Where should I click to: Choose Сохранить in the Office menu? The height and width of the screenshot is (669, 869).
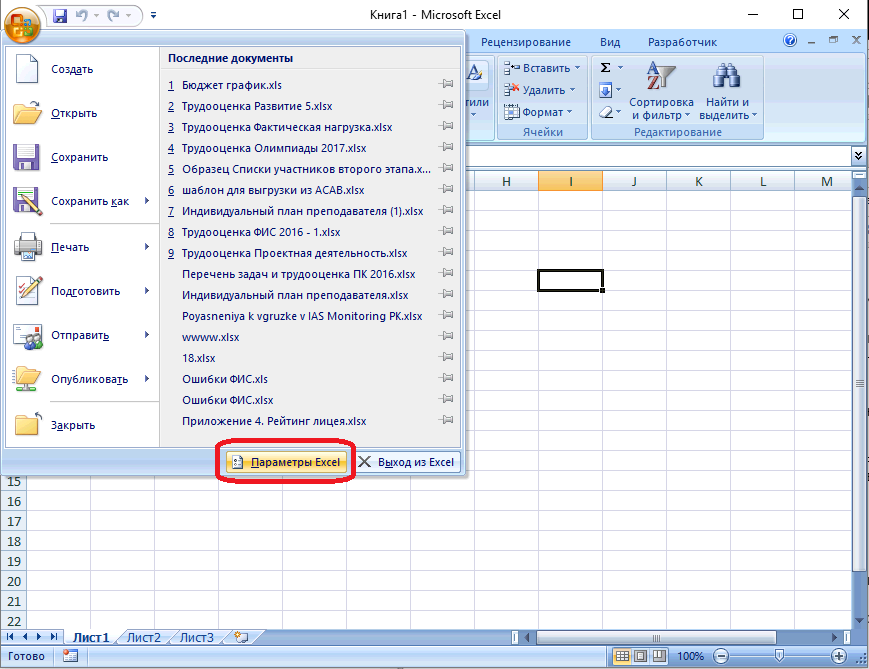click(x=83, y=157)
